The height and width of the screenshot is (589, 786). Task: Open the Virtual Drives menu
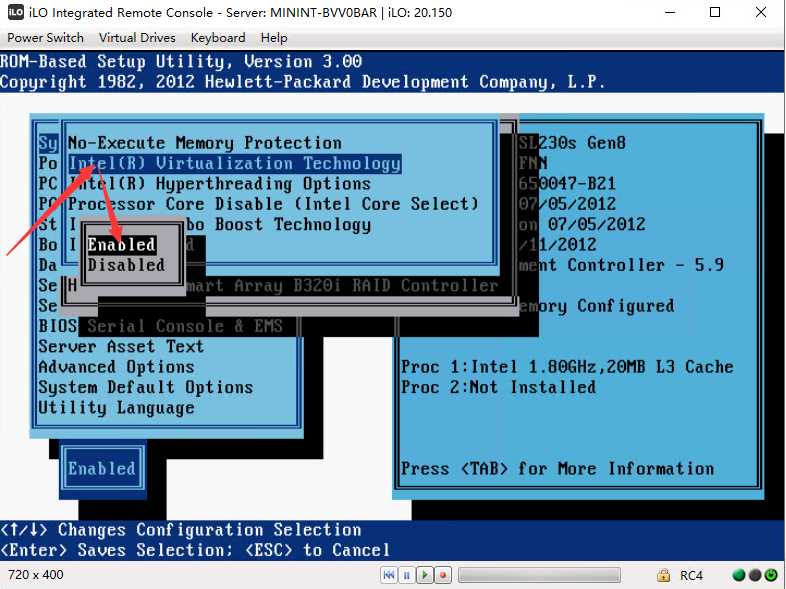pos(137,38)
